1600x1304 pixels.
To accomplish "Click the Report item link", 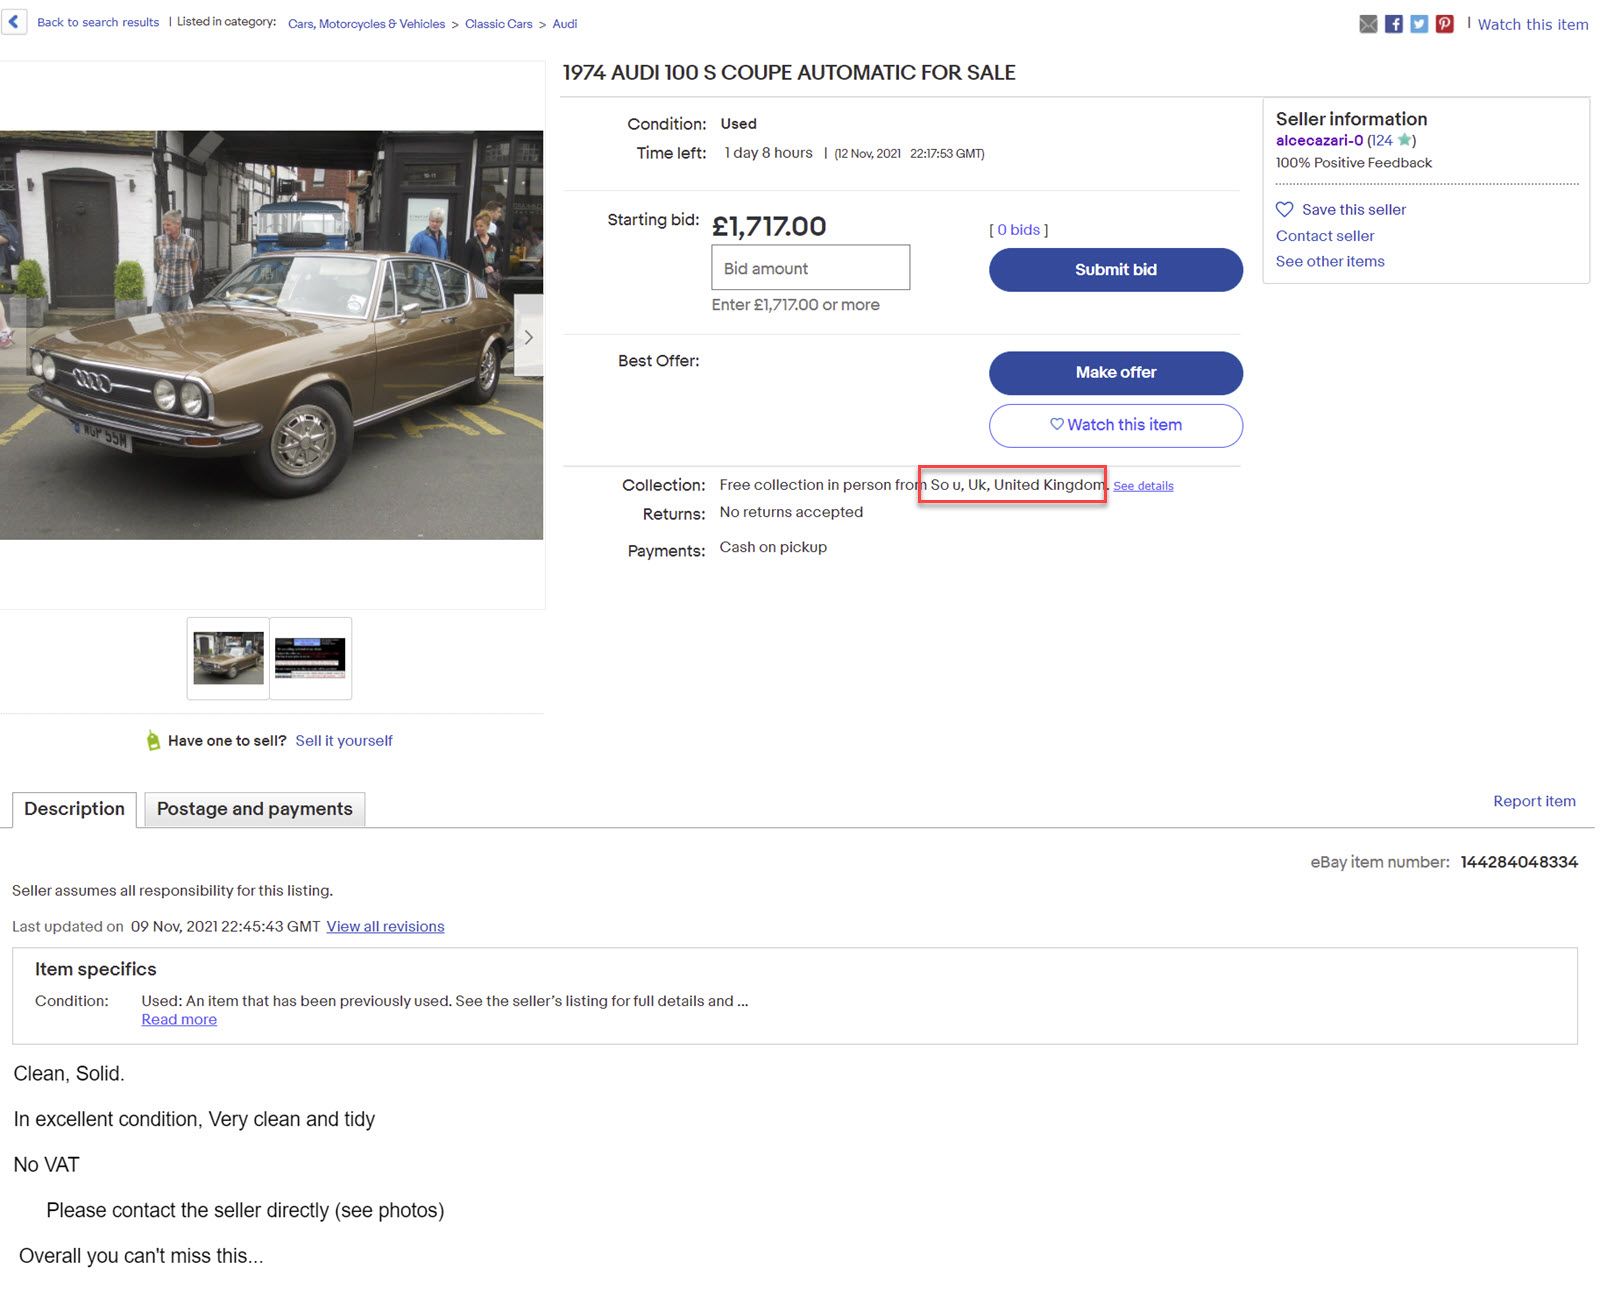I will [1534, 801].
